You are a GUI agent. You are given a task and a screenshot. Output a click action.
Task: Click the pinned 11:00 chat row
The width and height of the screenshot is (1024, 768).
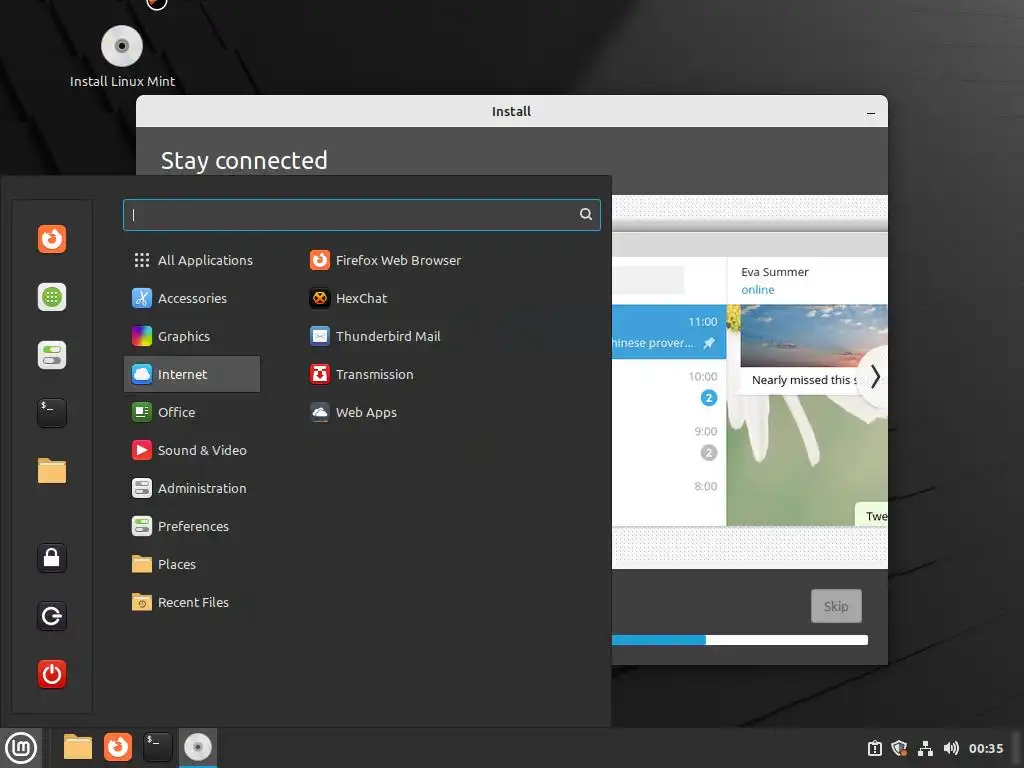[x=669, y=332]
